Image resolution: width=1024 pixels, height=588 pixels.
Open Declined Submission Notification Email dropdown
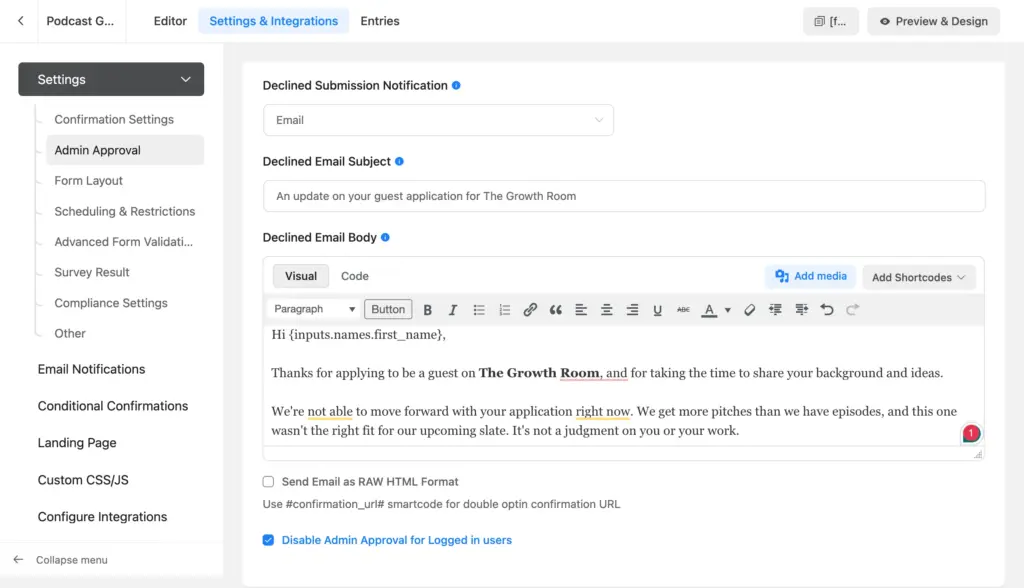click(438, 120)
